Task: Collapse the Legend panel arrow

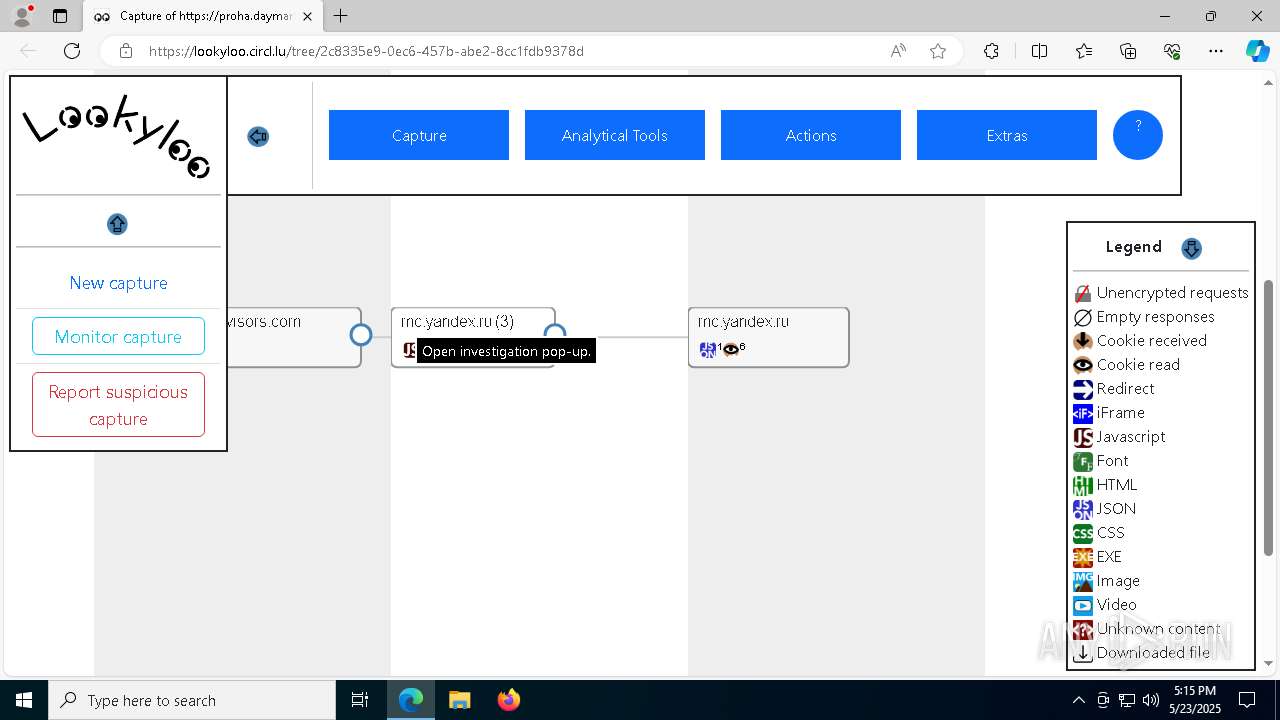Action: (x=1191, y=248)
